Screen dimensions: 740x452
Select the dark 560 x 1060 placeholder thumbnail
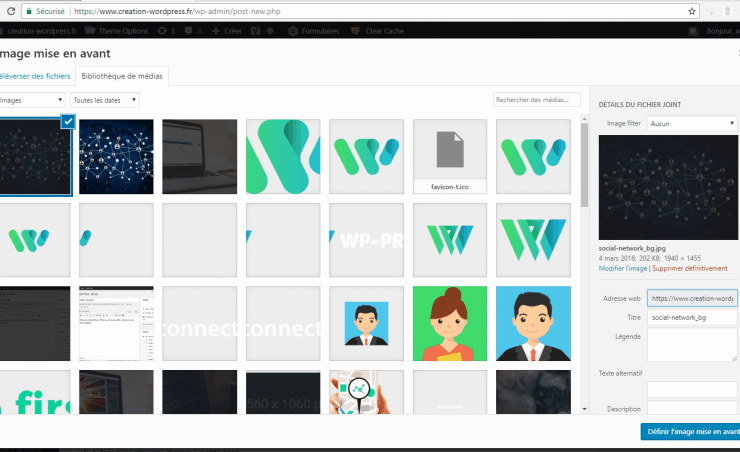[x=283, y=392]
